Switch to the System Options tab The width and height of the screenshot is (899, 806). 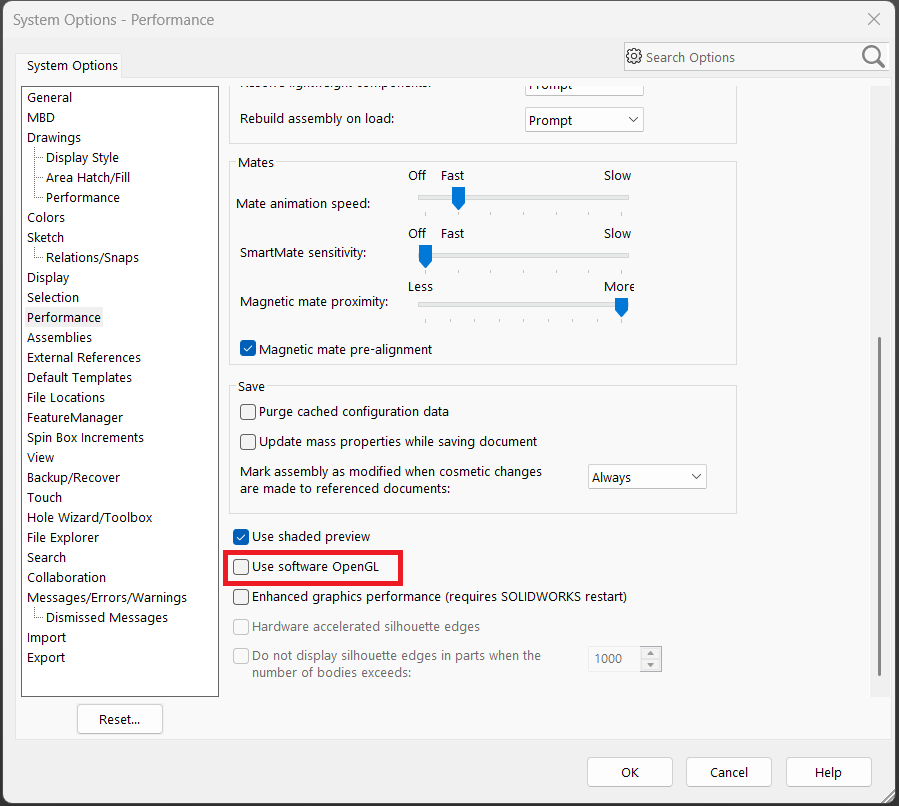tap(72, 66)
